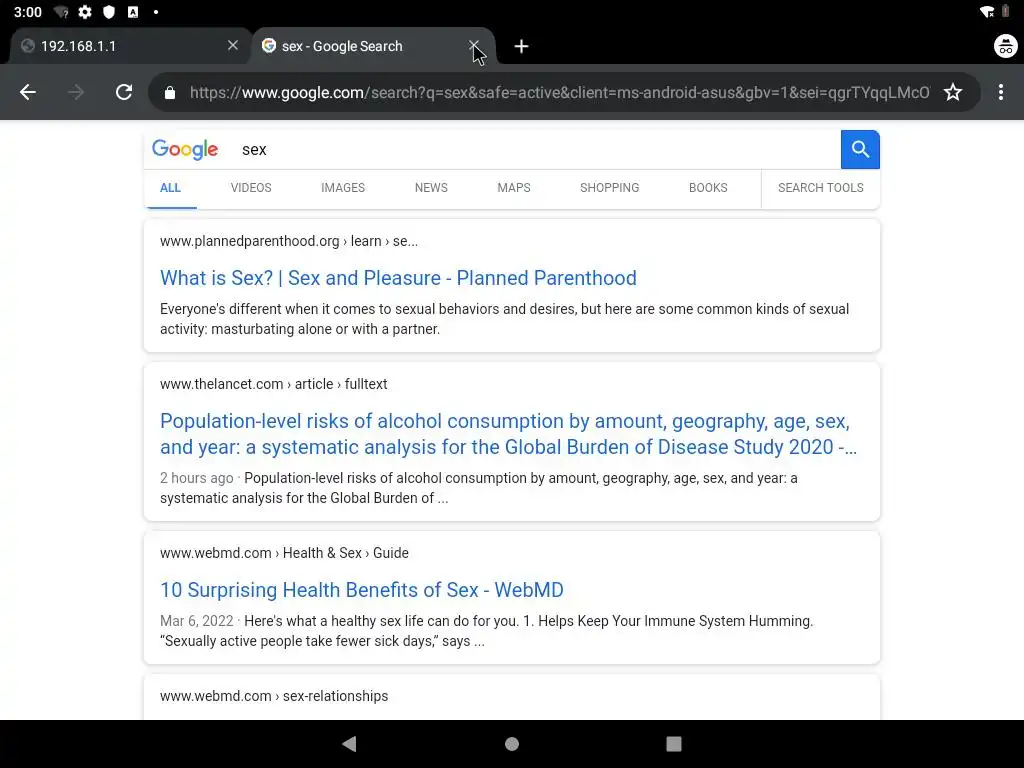Click www.webmd.com sex-relationships breadcrumb
Image resolution: width=1024 pixels, height=768 pixels.
pyautogui.click(x=274, y=696)
